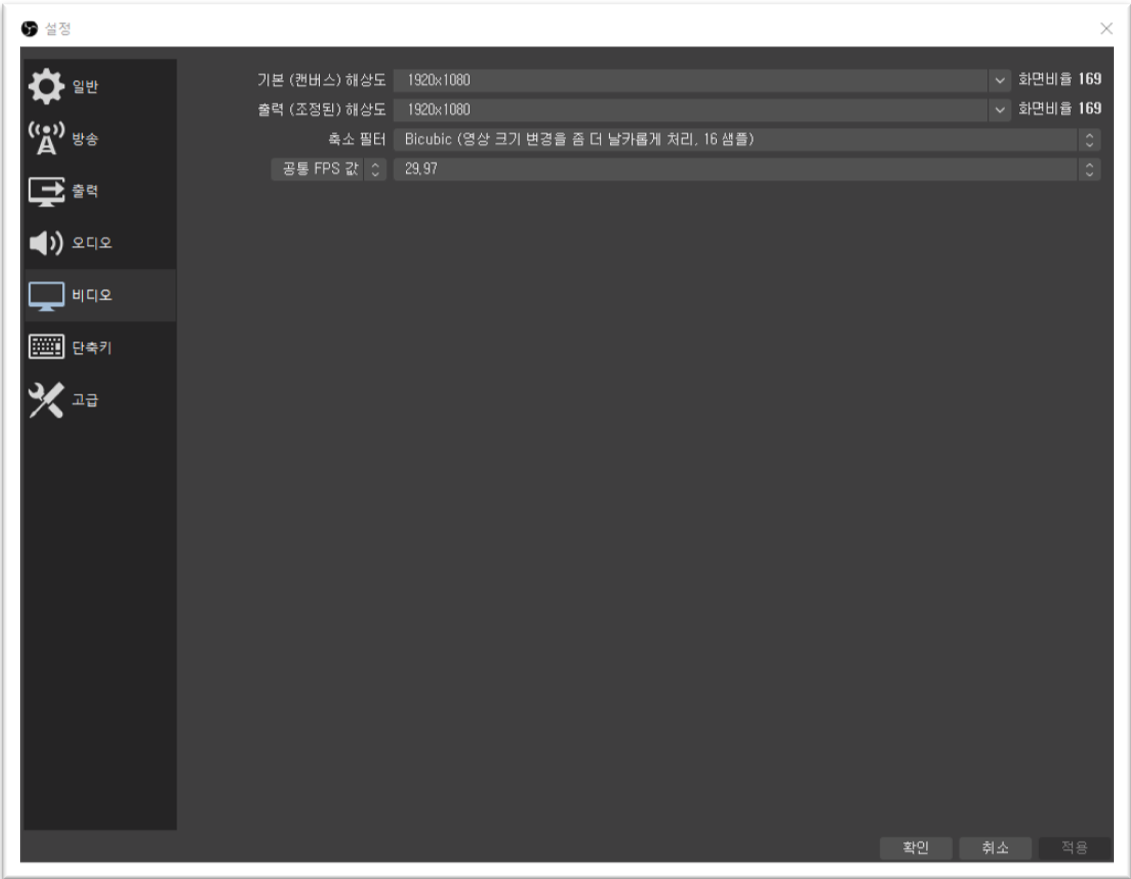Screen dimensions: 1131x879
Task: Select the 고급 tools icon
Action: [46, 399]
